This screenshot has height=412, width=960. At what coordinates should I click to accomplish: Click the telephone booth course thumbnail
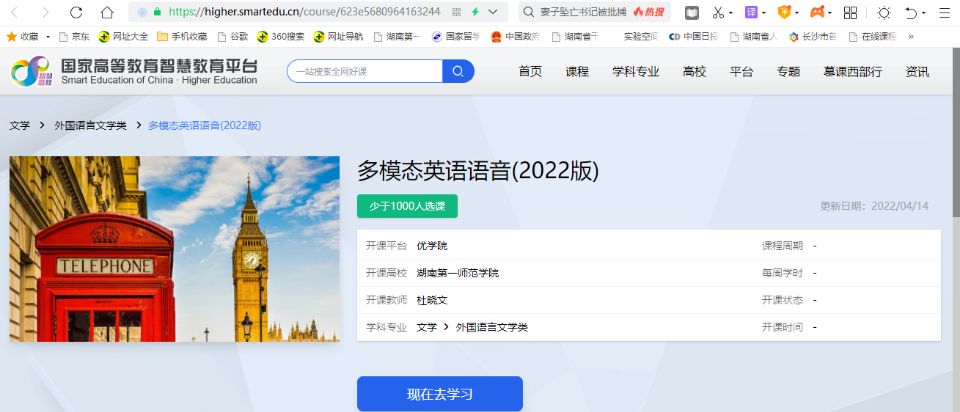(x=175, y=248)
